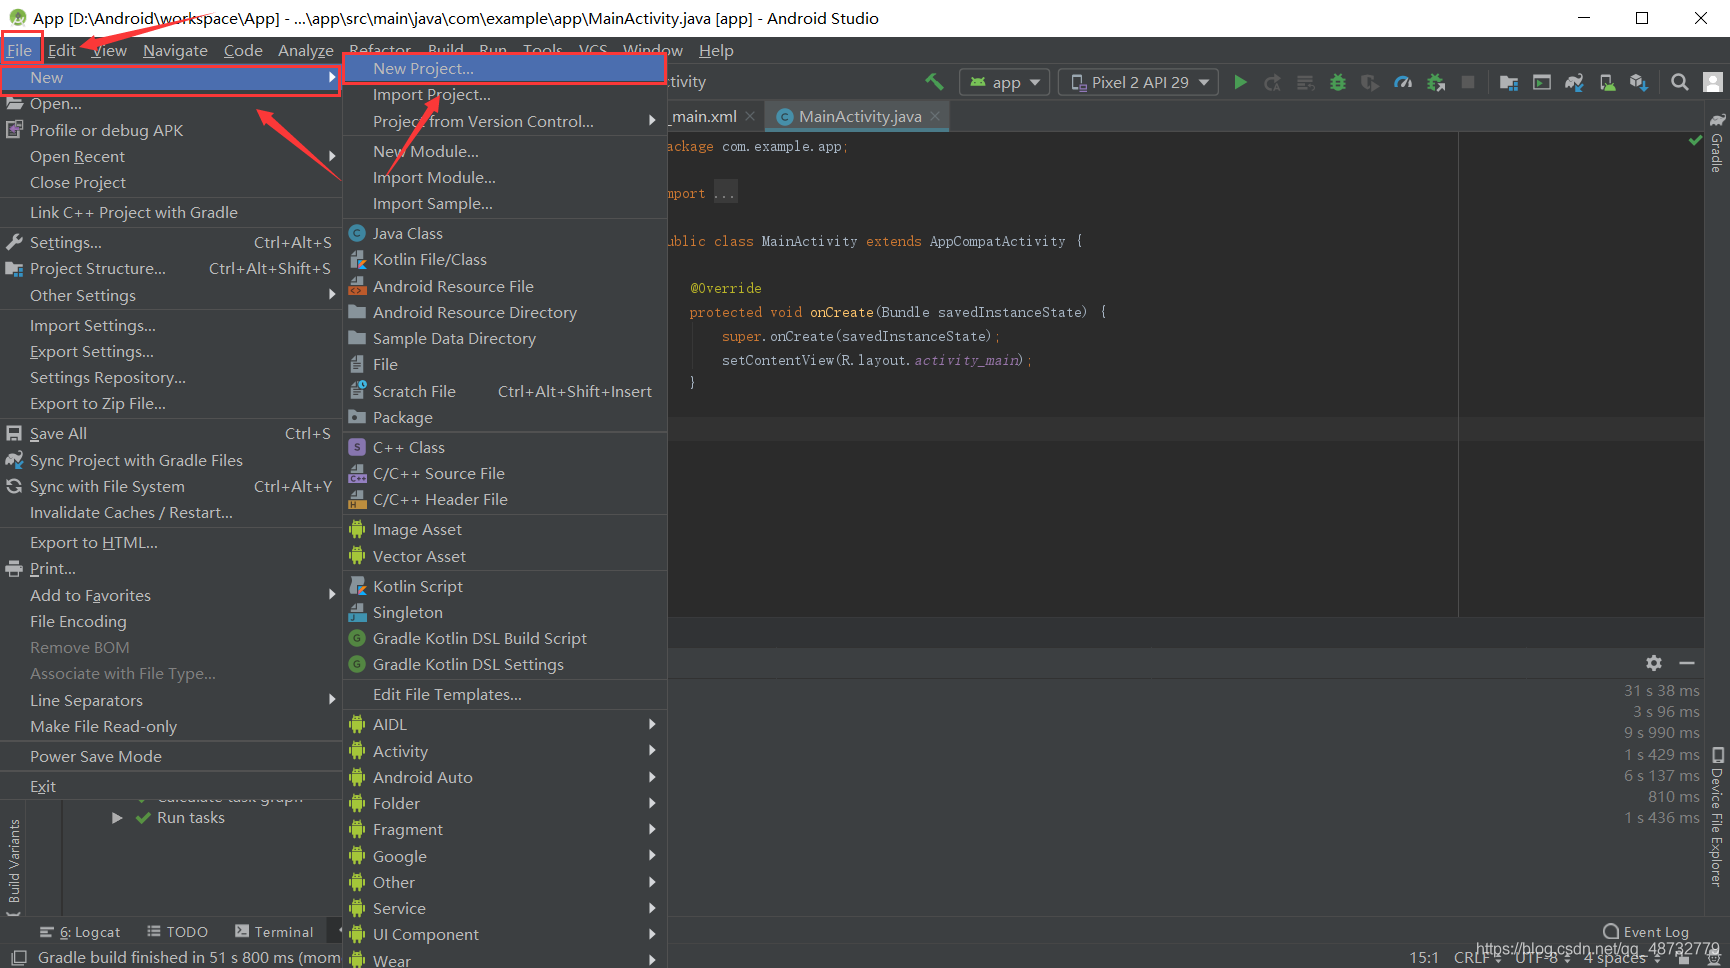Choose Vector Asset menu item
Viewport: 1730px width, 968px height.
pyautogui.click(x=505, y=556)
